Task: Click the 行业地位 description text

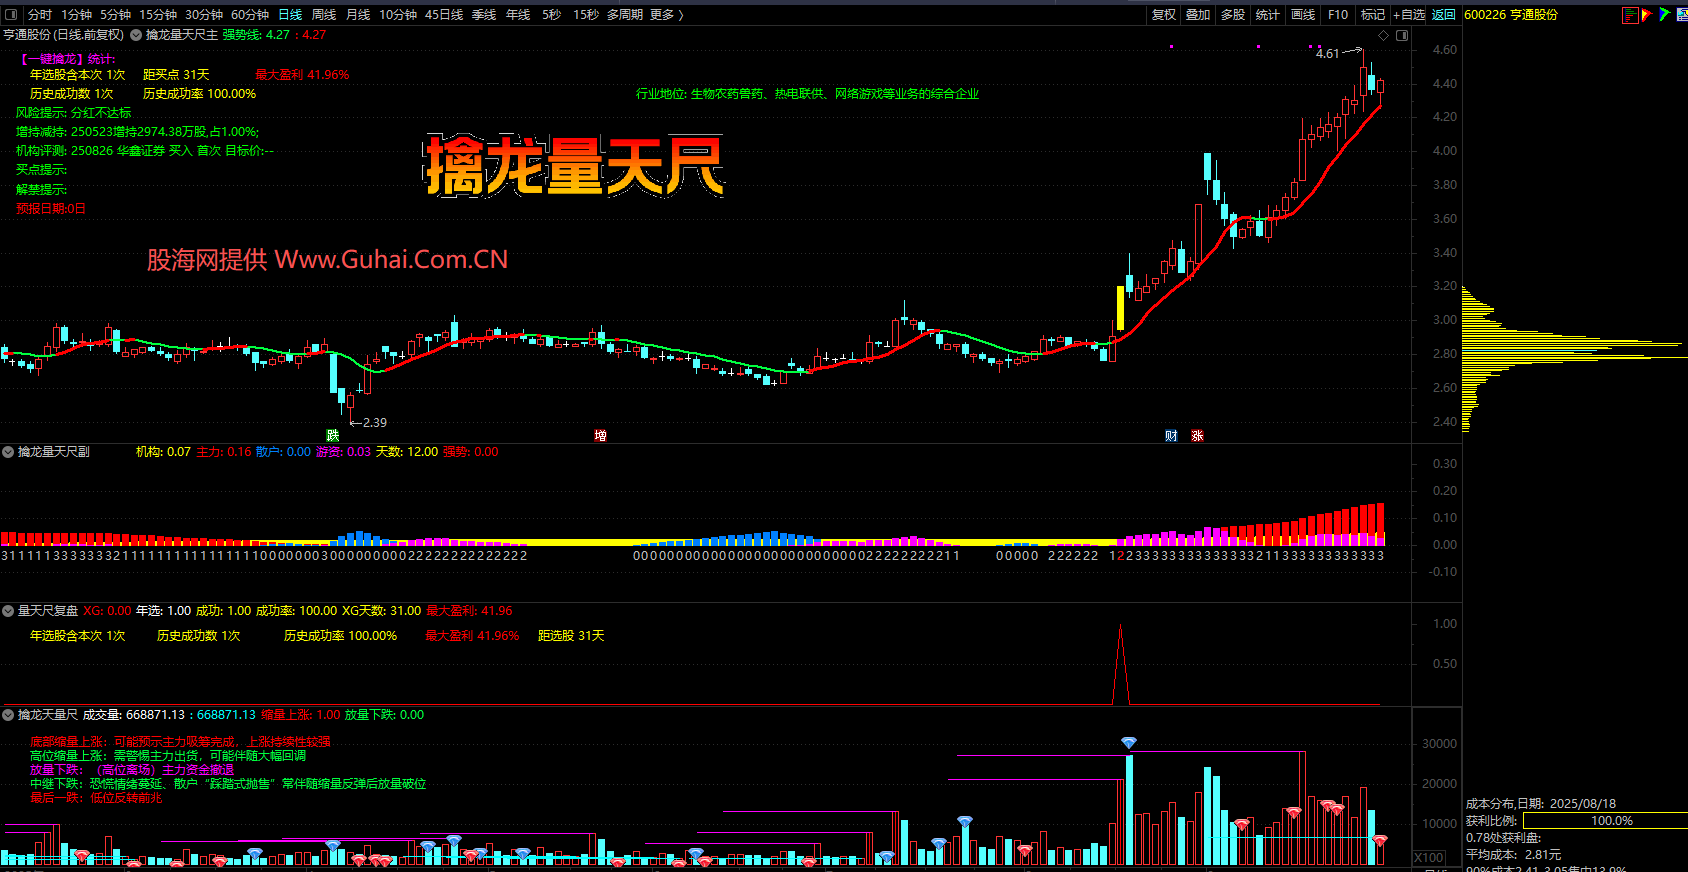Action: (808, 94)
